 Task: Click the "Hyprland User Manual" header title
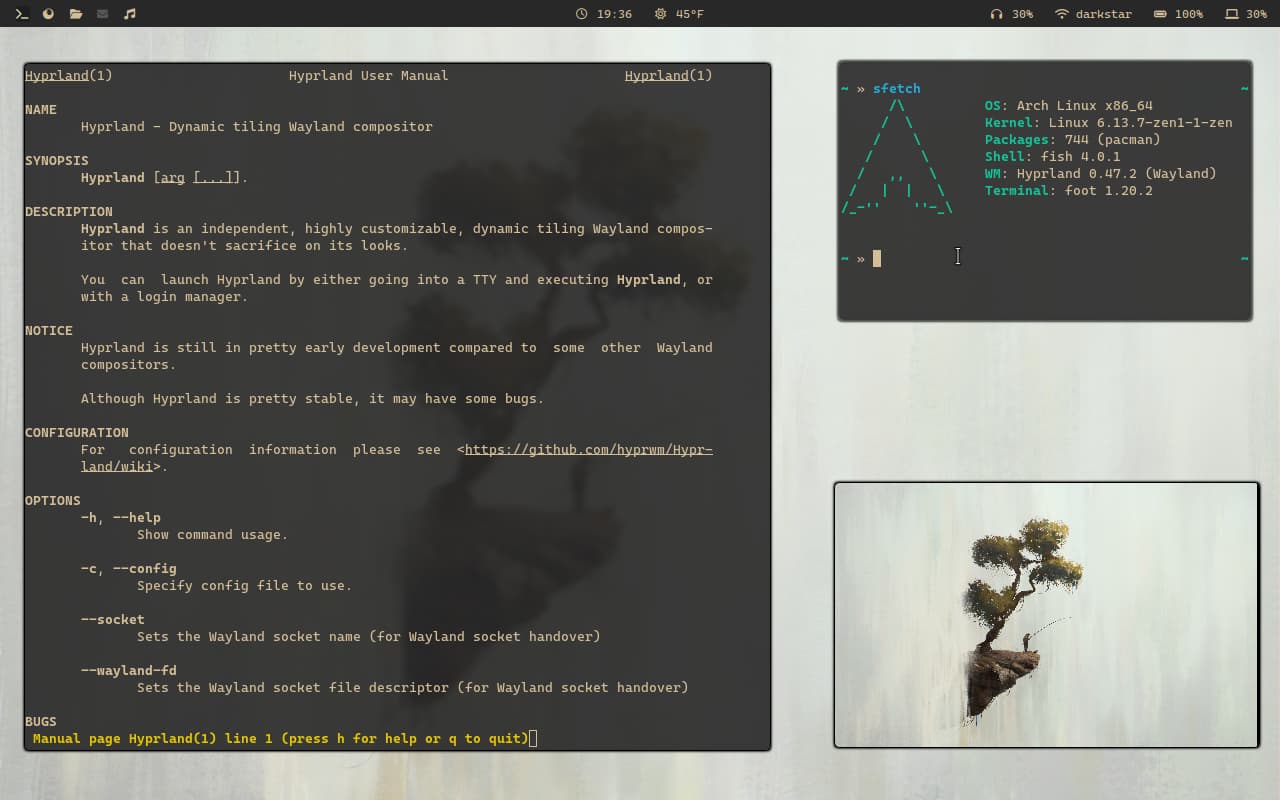(369, 76)
